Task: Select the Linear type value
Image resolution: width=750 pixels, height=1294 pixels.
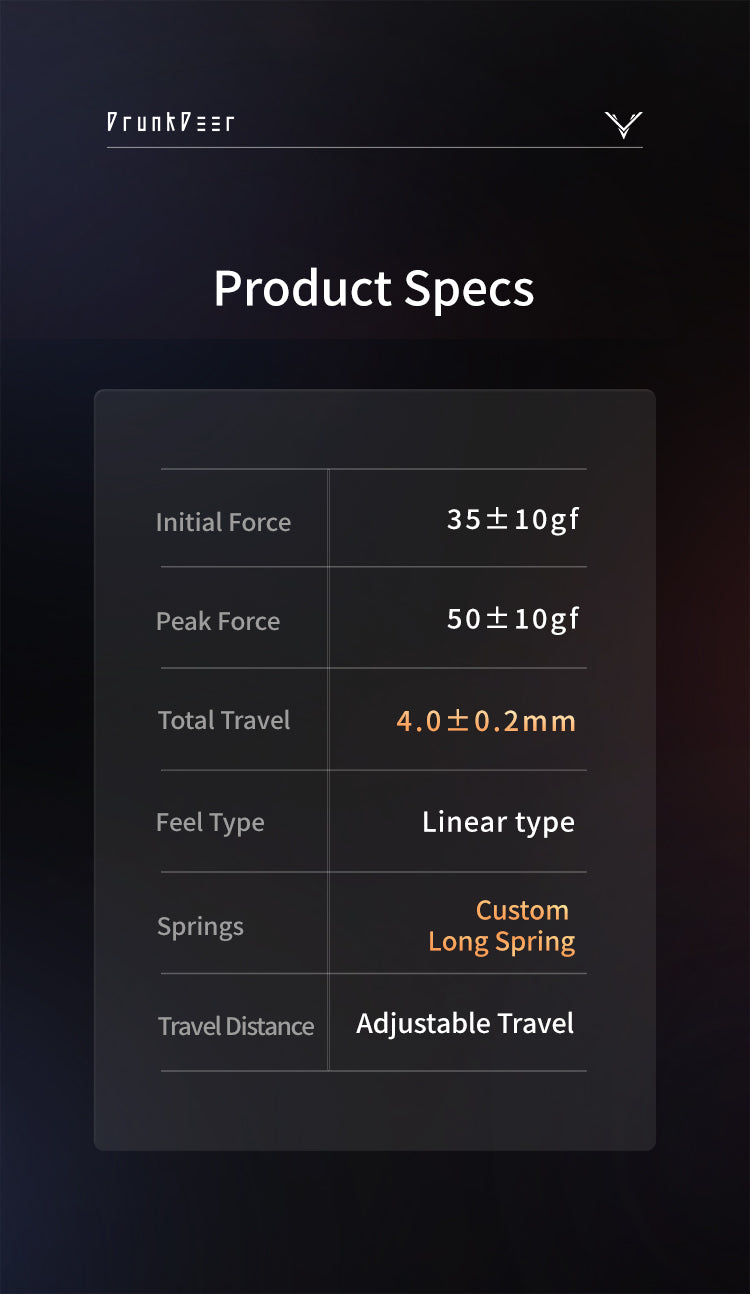Action: [498, 822]
